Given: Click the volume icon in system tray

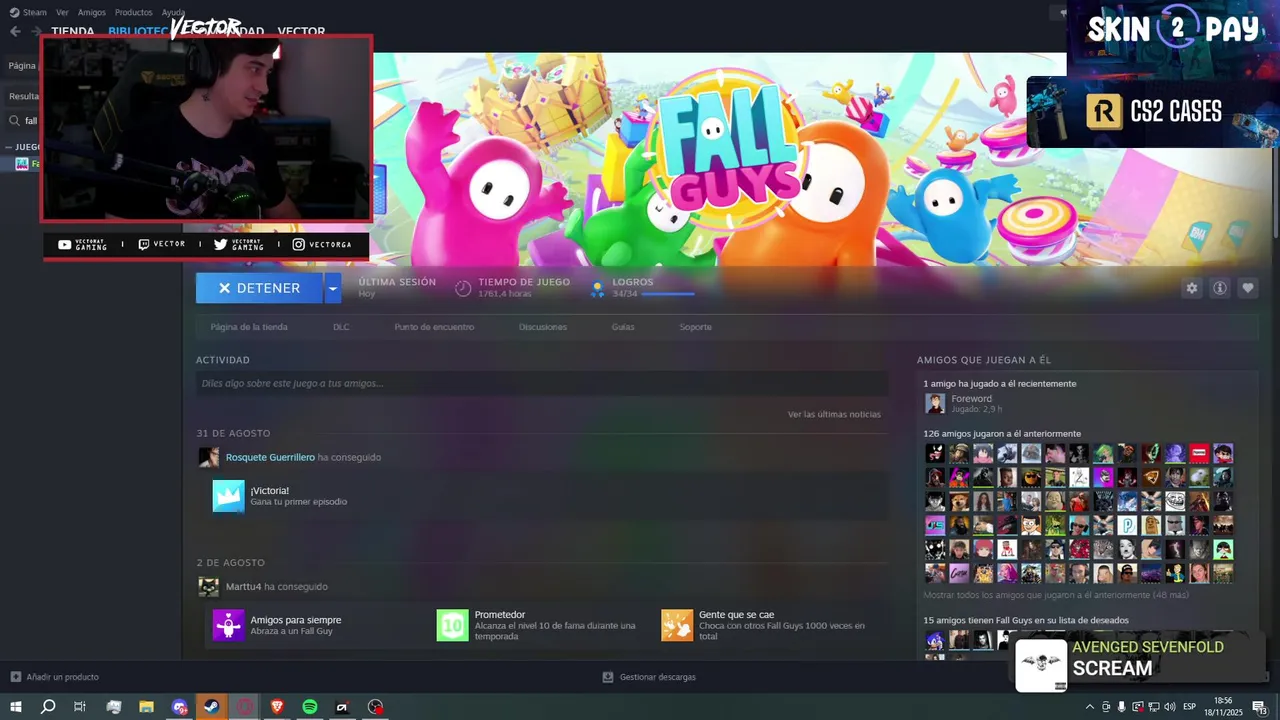Looking at the screenshot, I should pyautogui.click(x=1171, y=707).
